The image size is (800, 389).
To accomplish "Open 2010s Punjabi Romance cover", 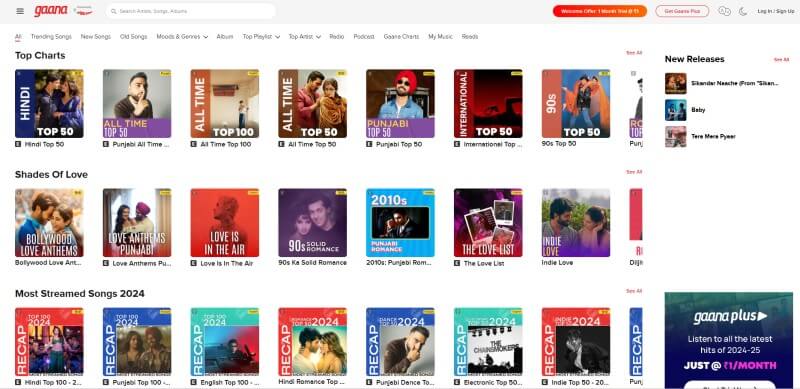I will [400, 223].
